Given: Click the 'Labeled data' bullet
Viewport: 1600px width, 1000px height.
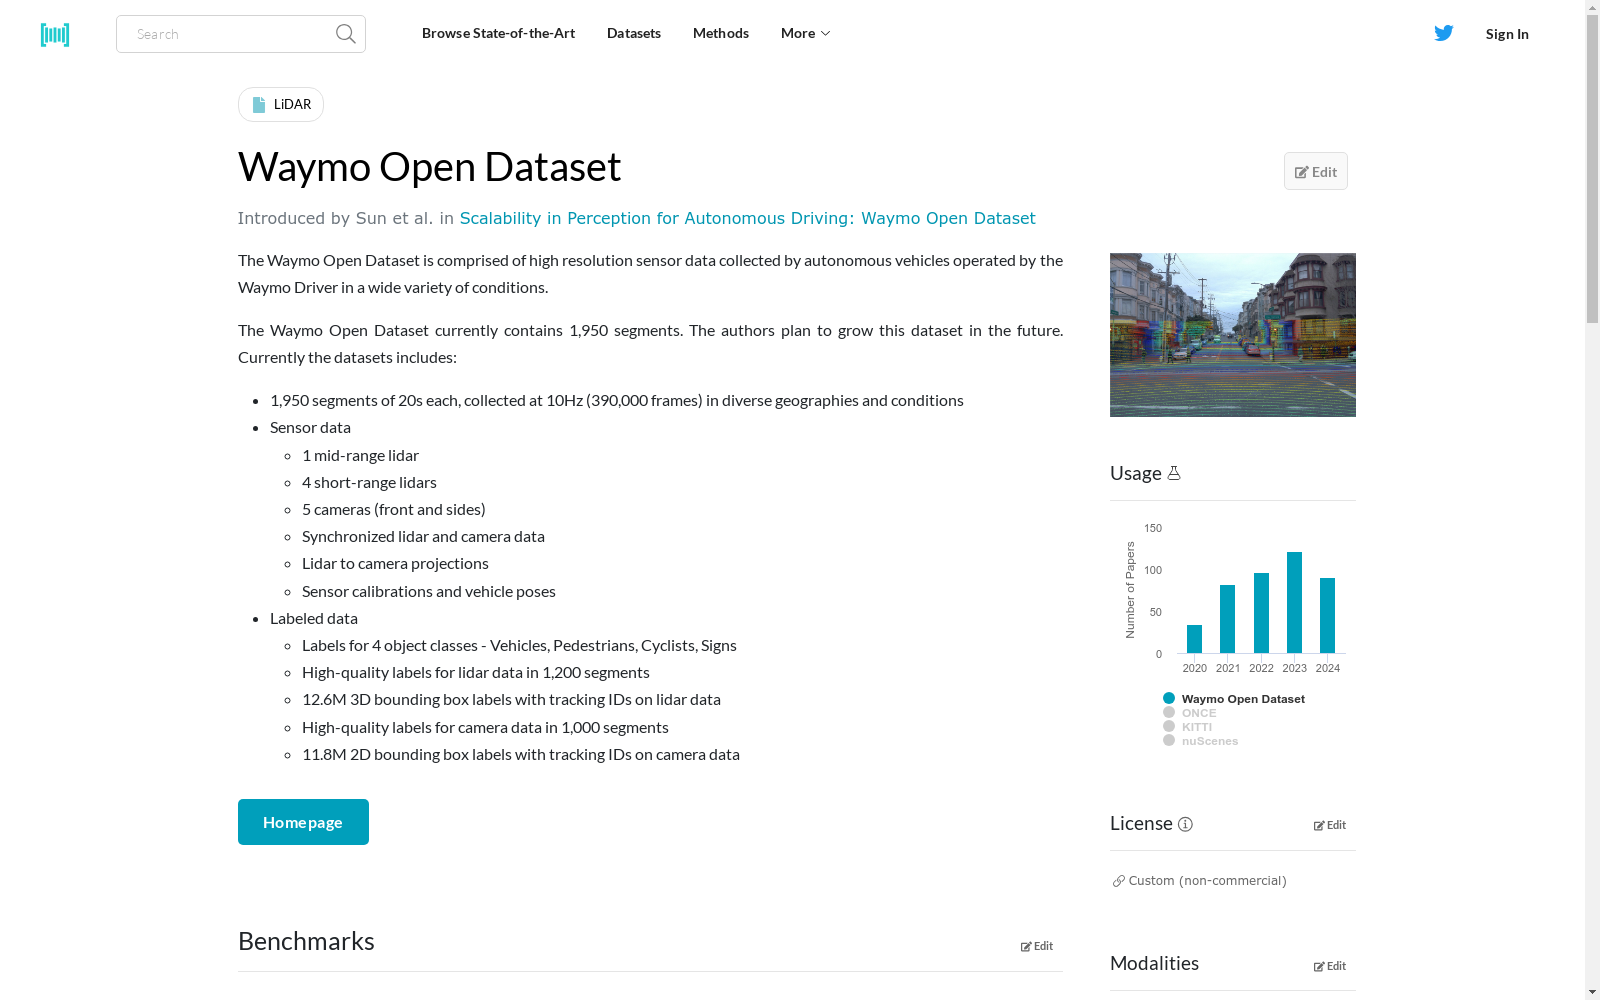Looking at the screenshot, I should [314, 618].
